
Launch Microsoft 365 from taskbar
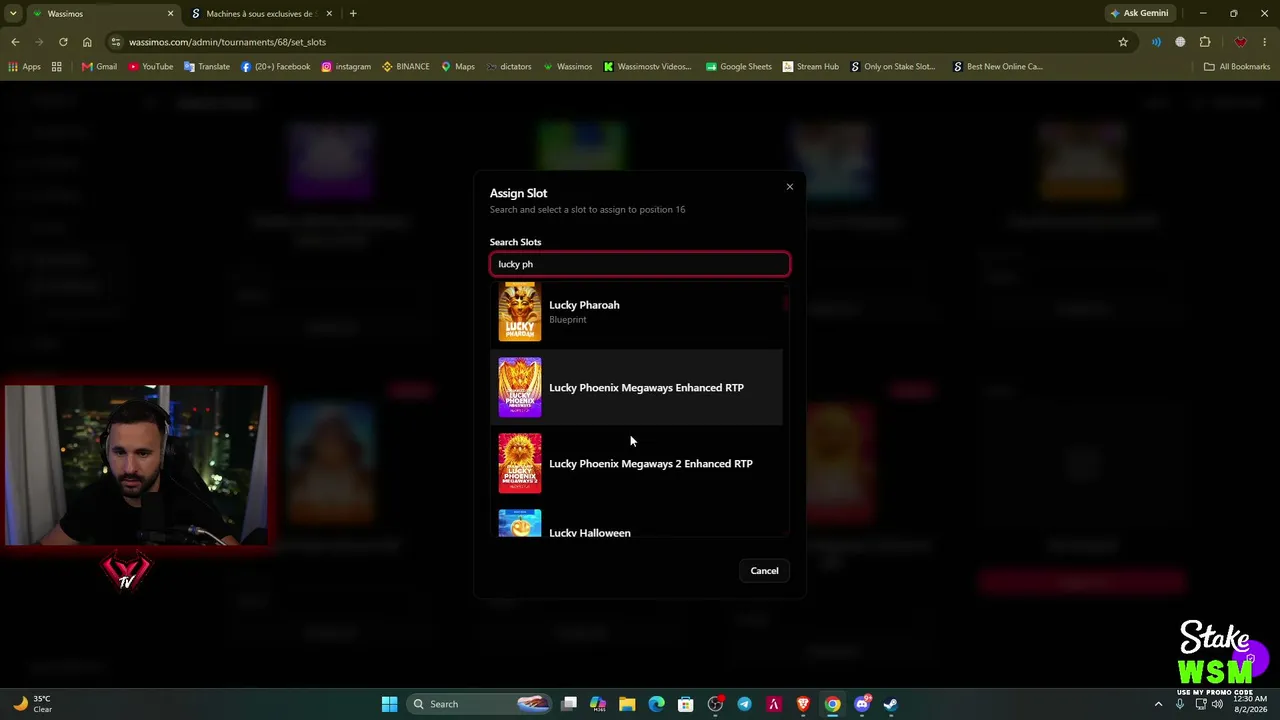click(x=598, y=704)
